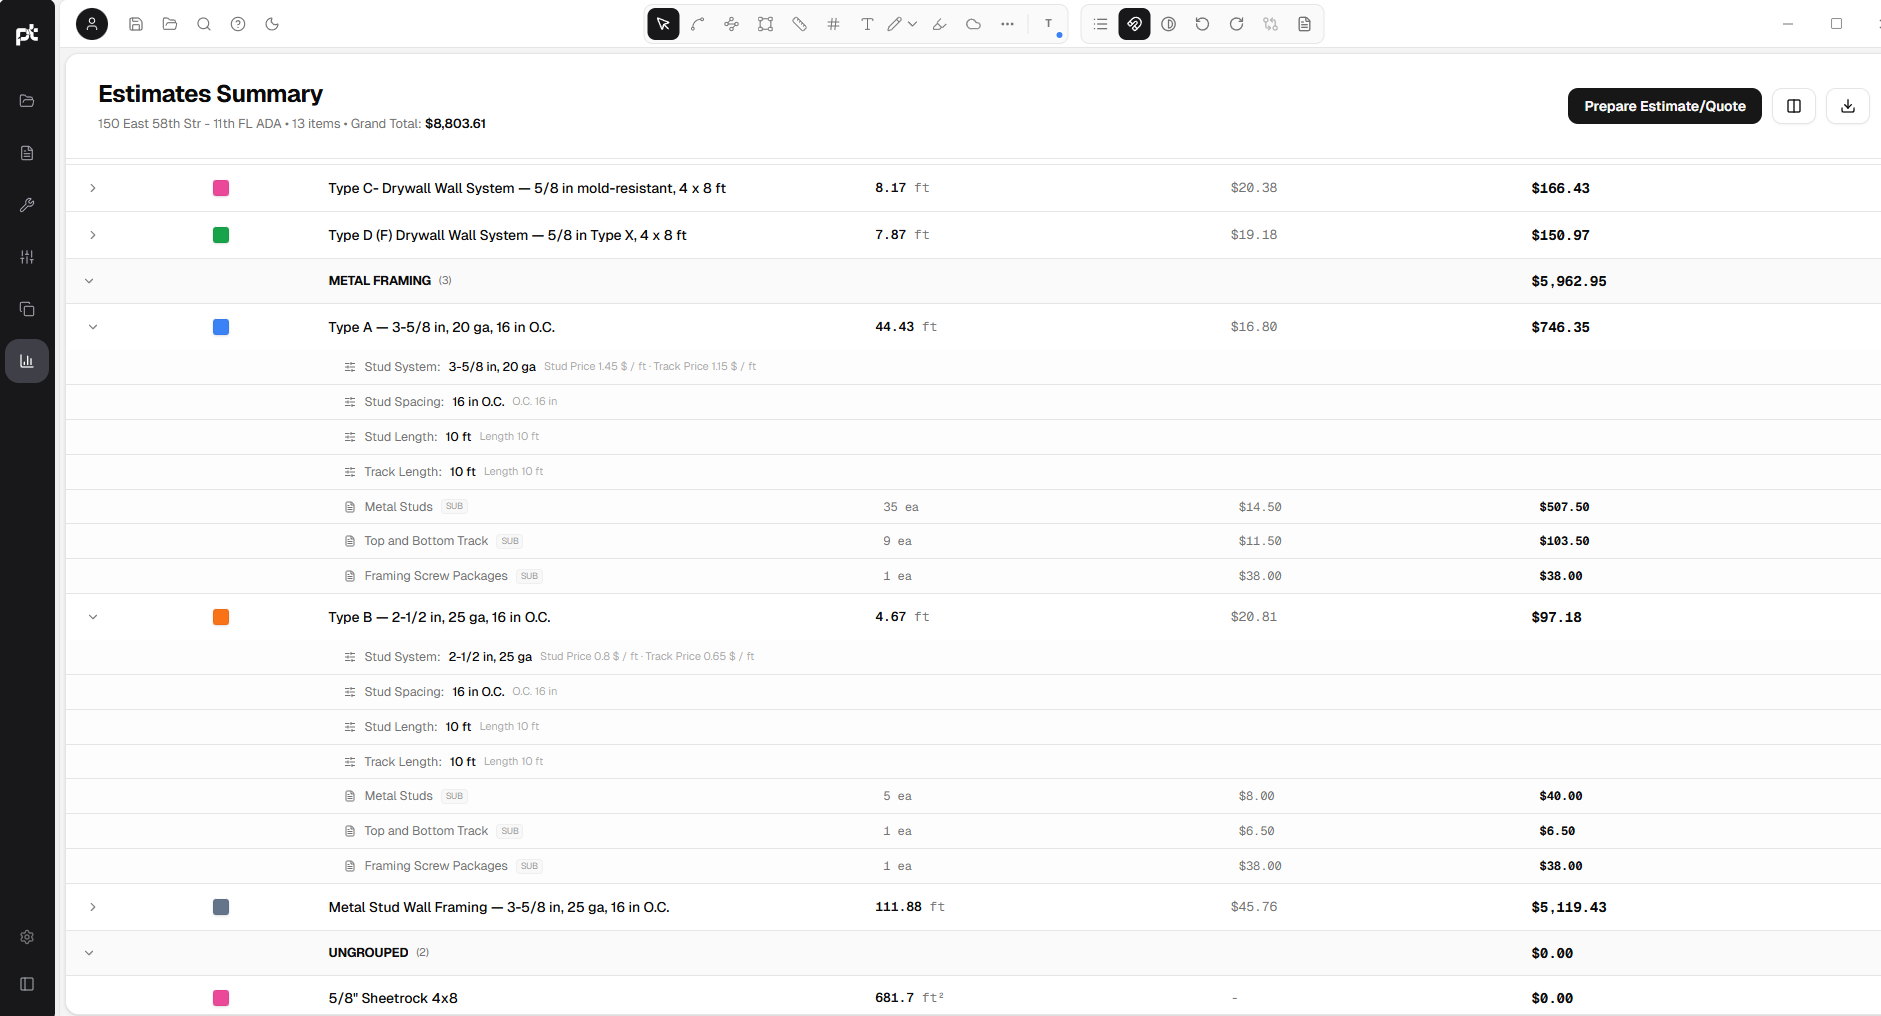
Task: Activate the ruler measure tool
Action: coord(800,24)
